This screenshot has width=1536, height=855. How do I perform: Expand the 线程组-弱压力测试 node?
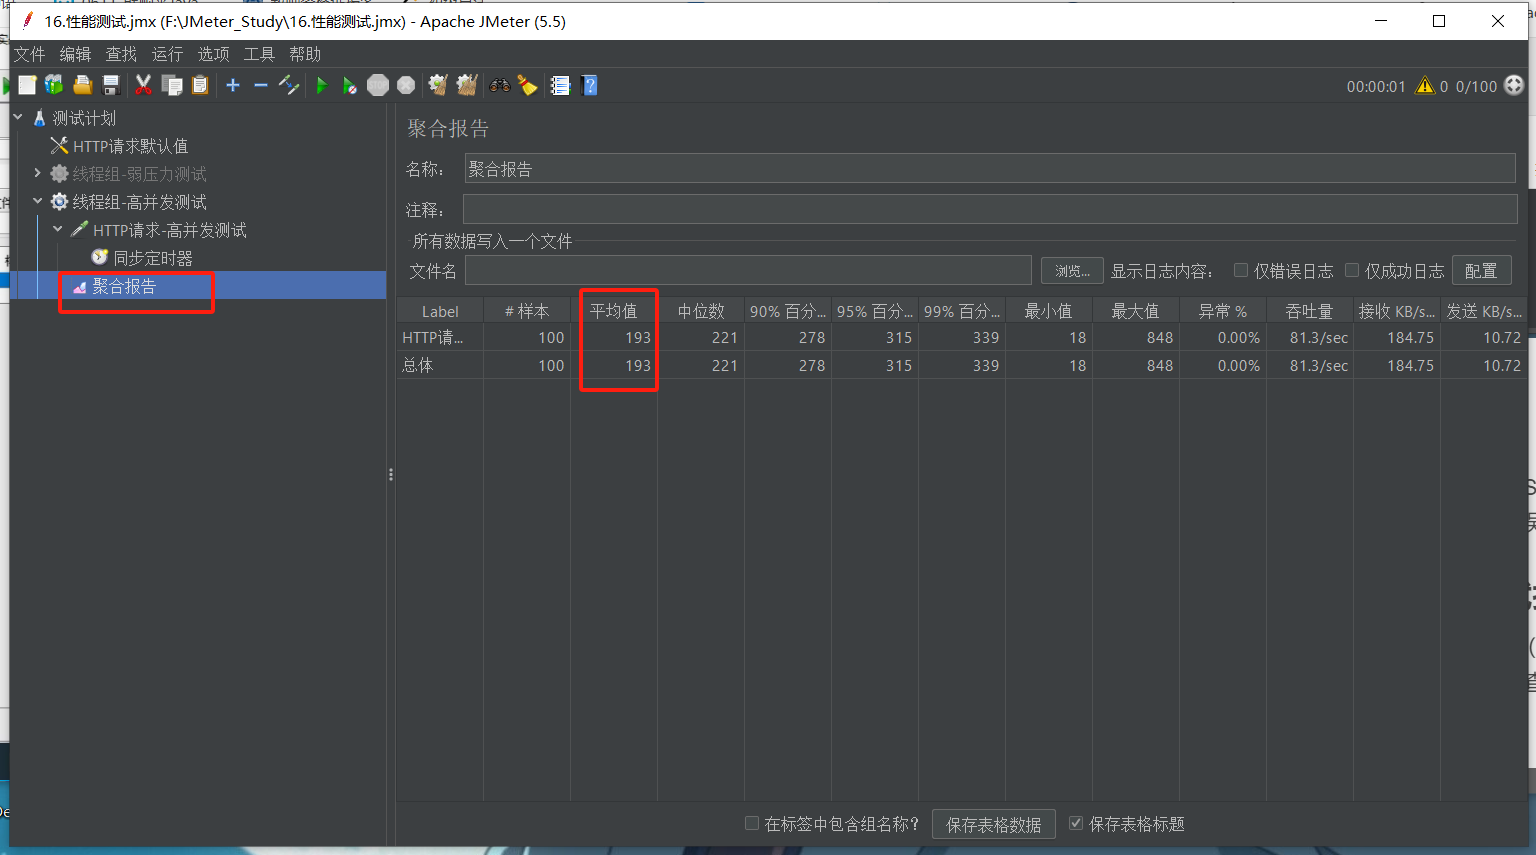pyautogui.click(x=38, y=173)
